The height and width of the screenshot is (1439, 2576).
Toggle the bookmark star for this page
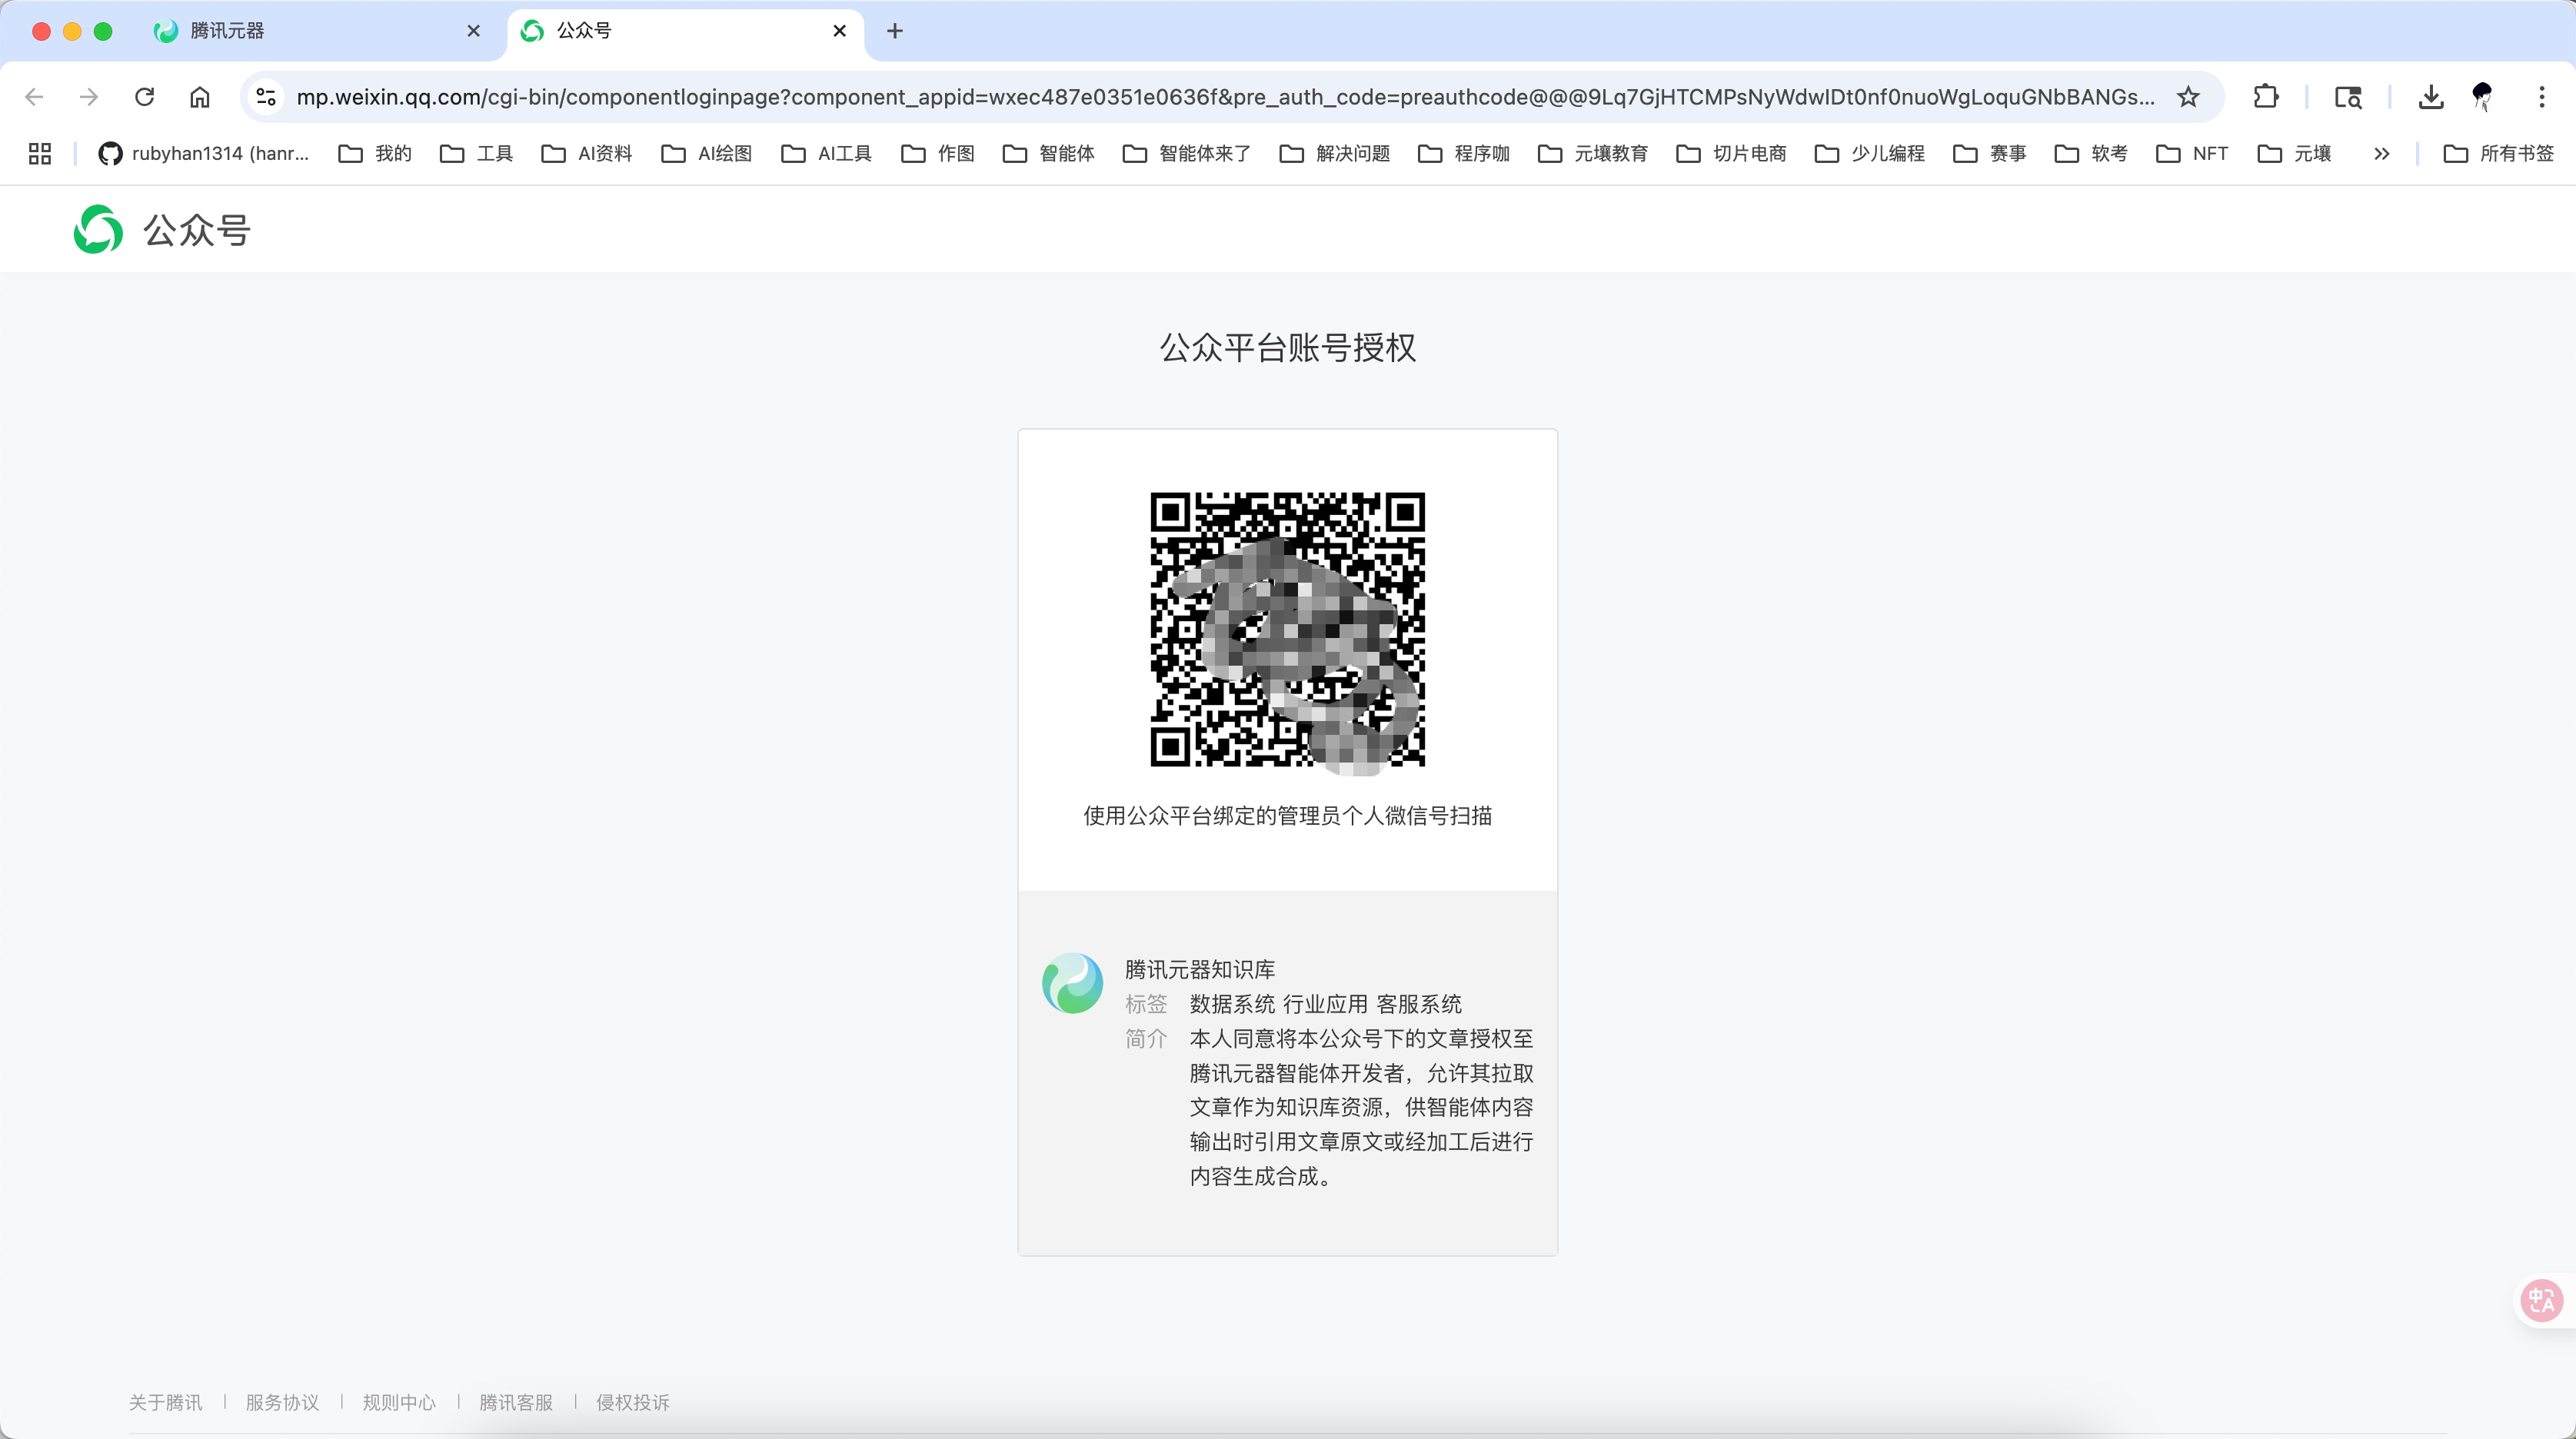2189,97
